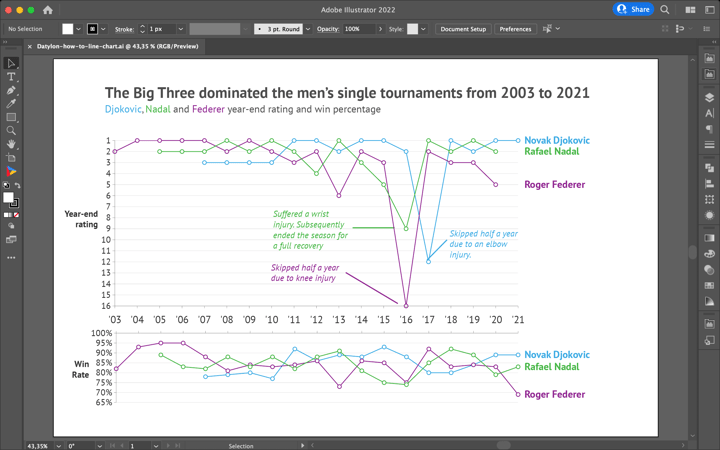This screenshot has width=720, height=450.
Task: Click the fill color swatch in control bar
Action: (68, 29)
